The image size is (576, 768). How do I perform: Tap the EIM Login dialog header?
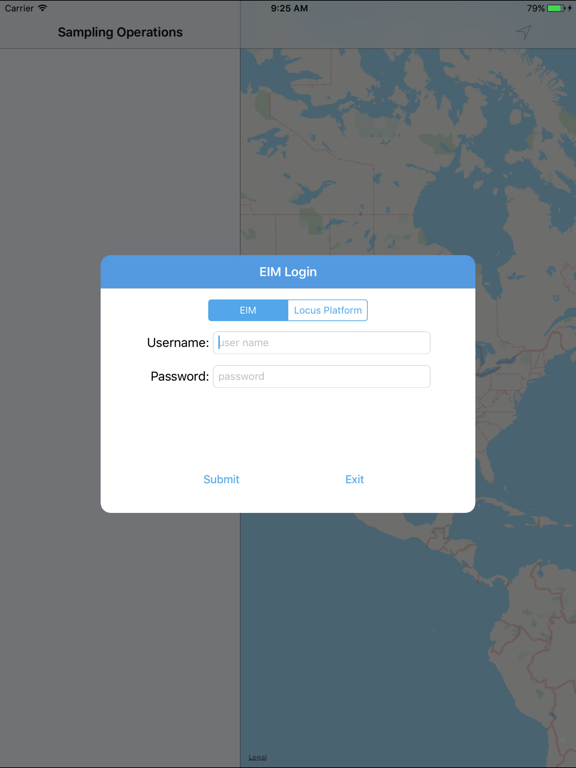pos(288,272)
